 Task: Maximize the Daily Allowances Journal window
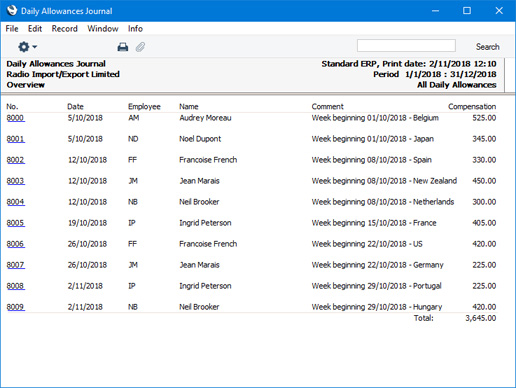coord(467,11)
